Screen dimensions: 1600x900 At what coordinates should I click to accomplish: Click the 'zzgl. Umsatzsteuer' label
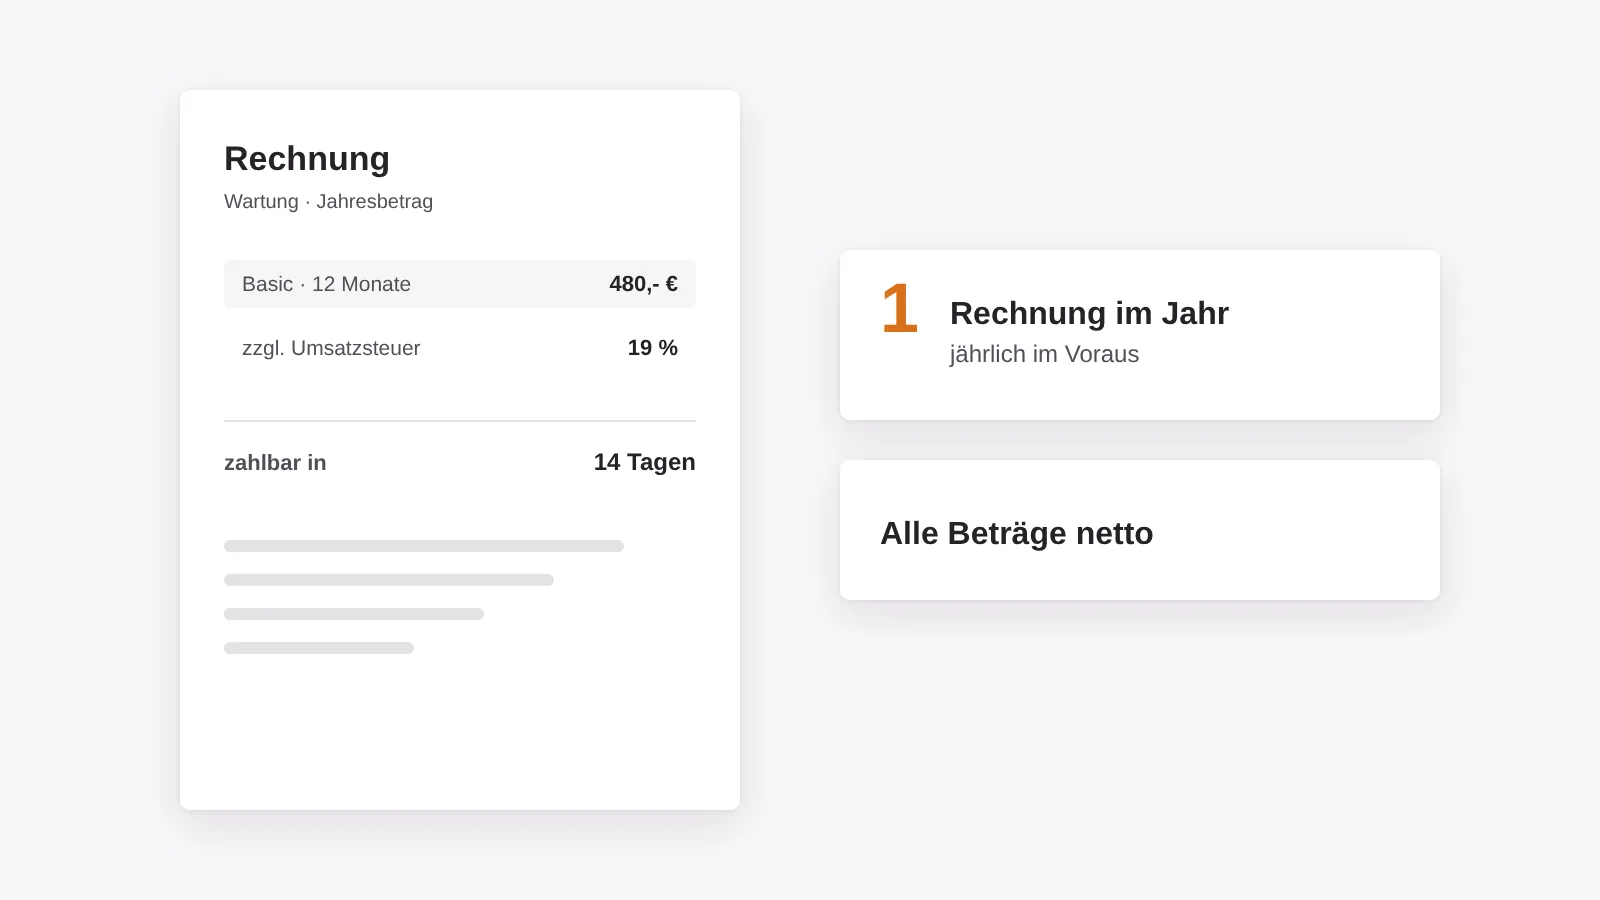(x=331, y=348)
